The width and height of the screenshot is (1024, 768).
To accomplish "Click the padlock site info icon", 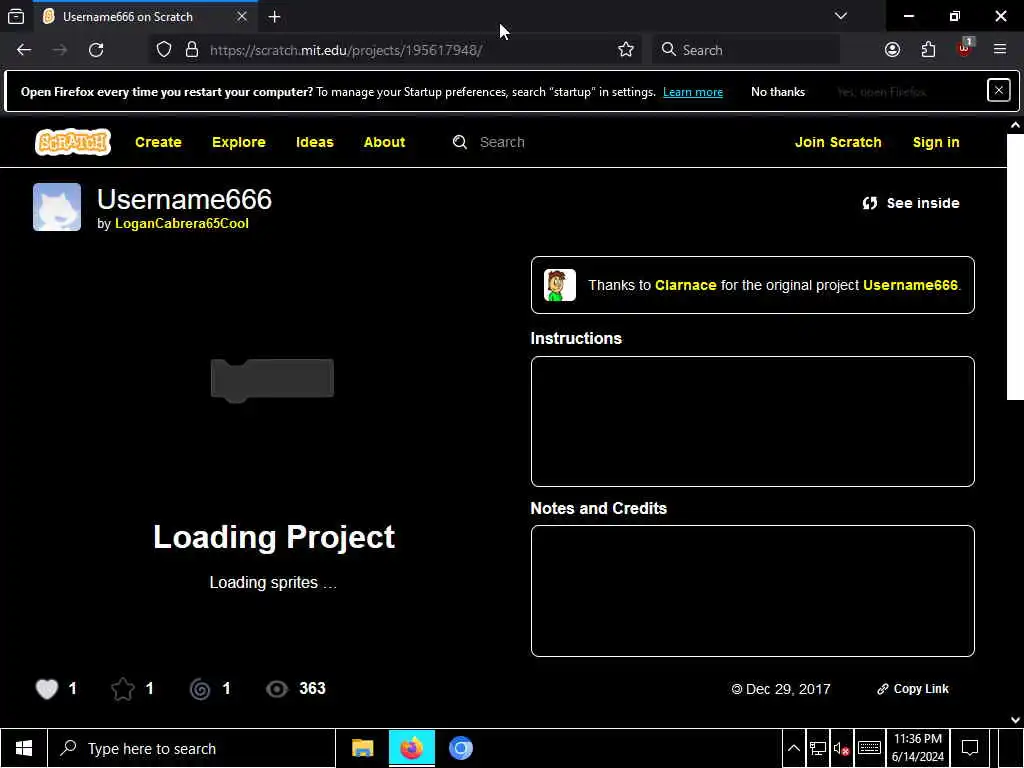I will (x=191, y=50).
